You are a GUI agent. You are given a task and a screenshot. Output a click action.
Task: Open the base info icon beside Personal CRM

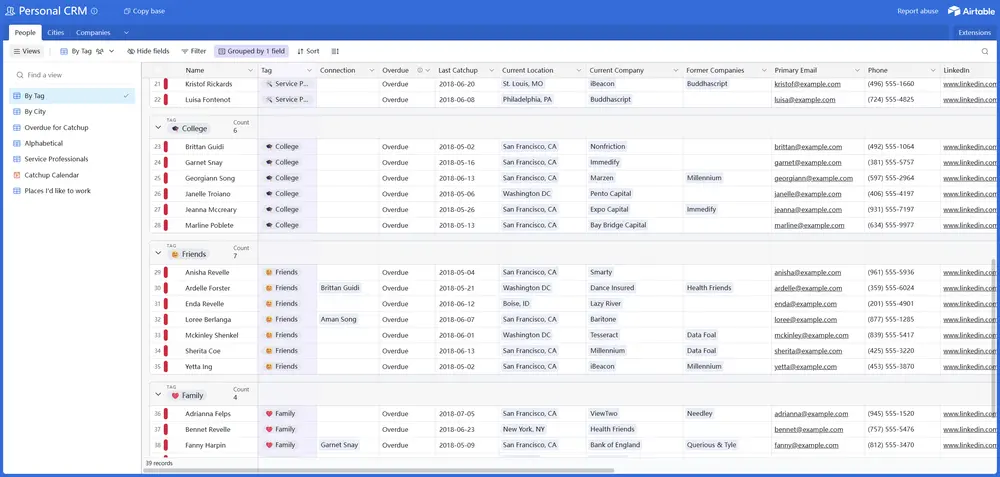(x=94, y=11)
